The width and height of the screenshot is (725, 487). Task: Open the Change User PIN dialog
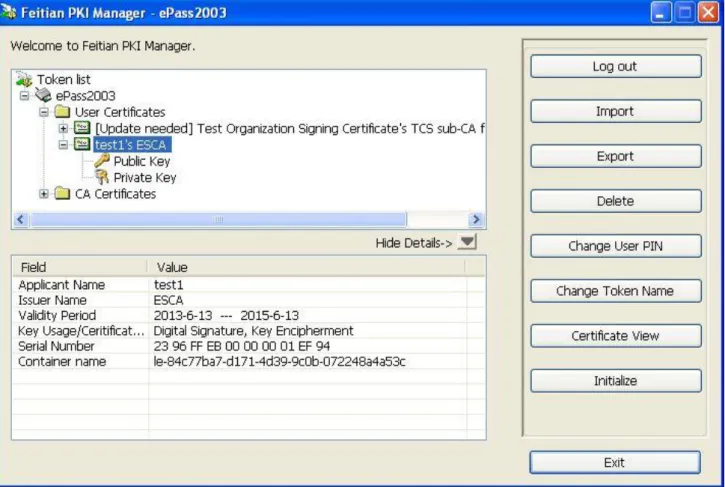pyautogui.click(x=616, y=246)
